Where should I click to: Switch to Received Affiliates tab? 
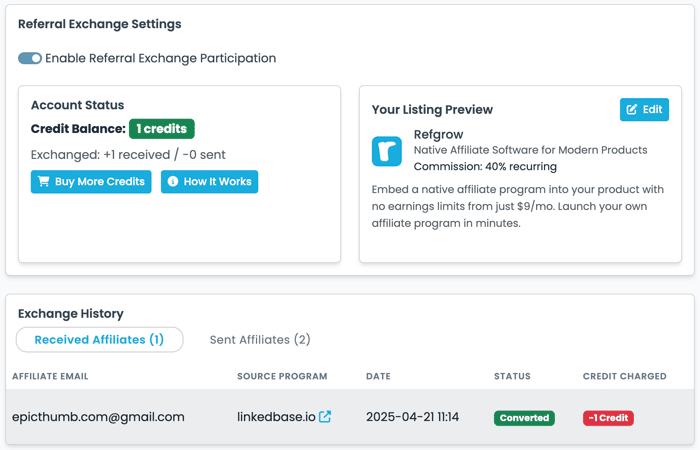coord(100,340)
